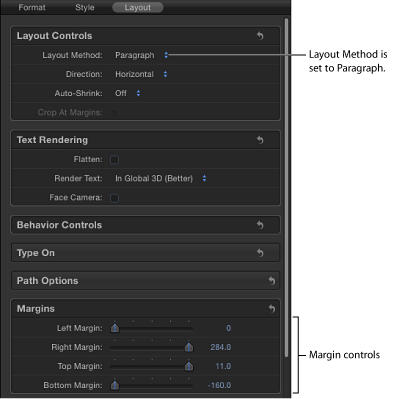Click the Direction label
This screenshot has width=402, height=399.
coord(84,74)
